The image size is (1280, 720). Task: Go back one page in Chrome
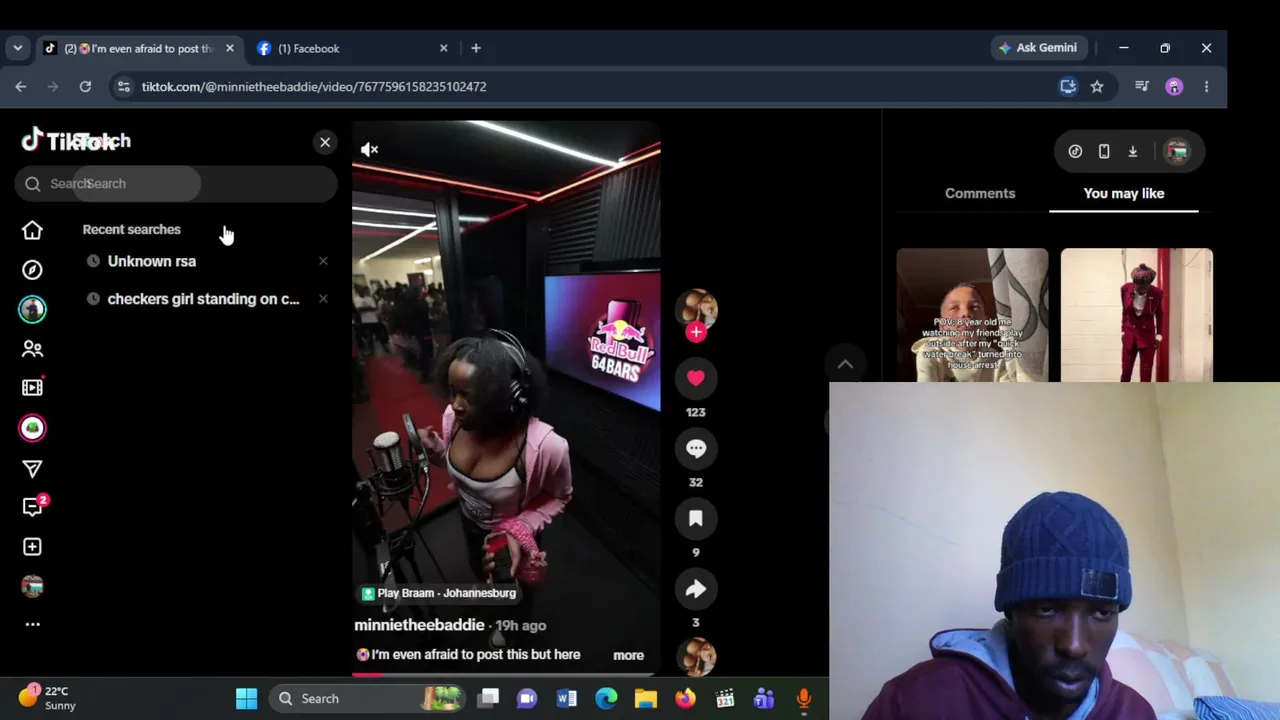[x=21, y=87]
